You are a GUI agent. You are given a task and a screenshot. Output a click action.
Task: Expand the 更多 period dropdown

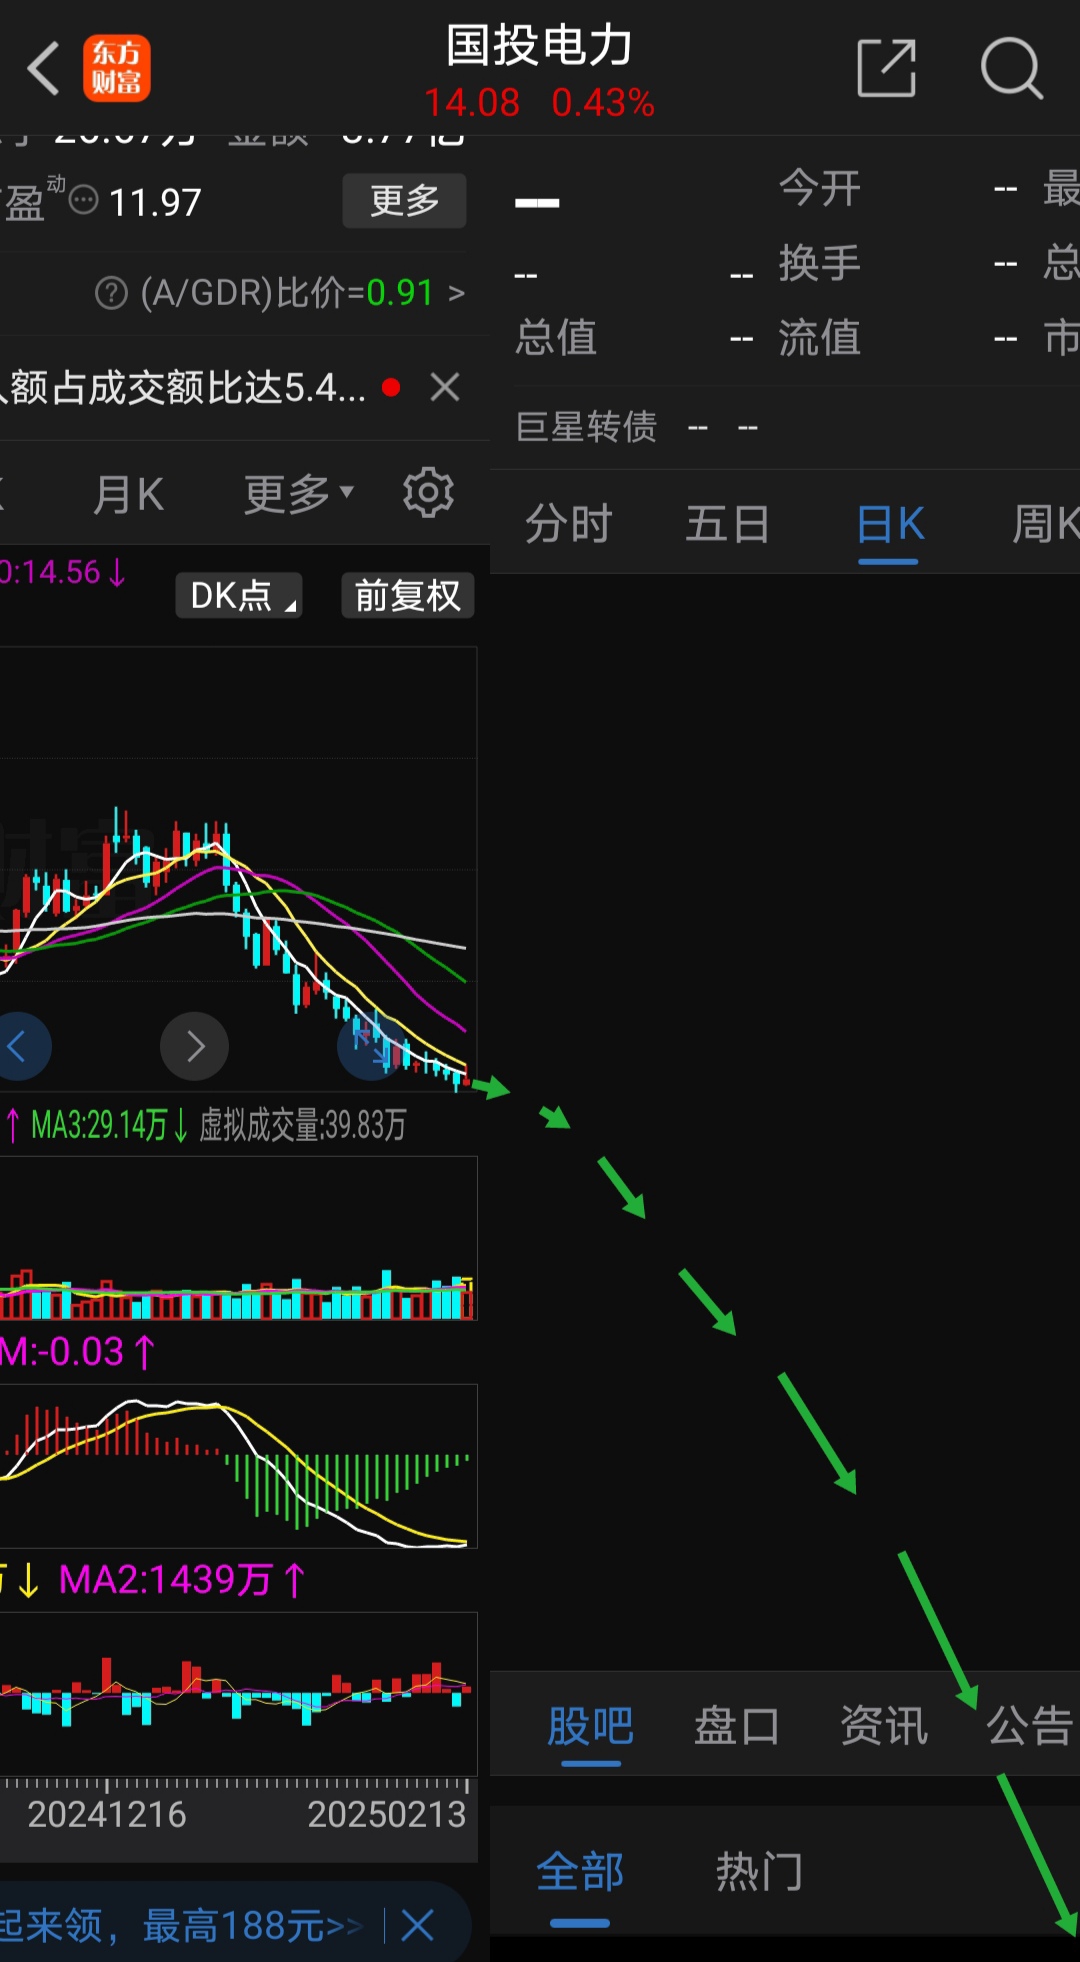coord(299,493)
